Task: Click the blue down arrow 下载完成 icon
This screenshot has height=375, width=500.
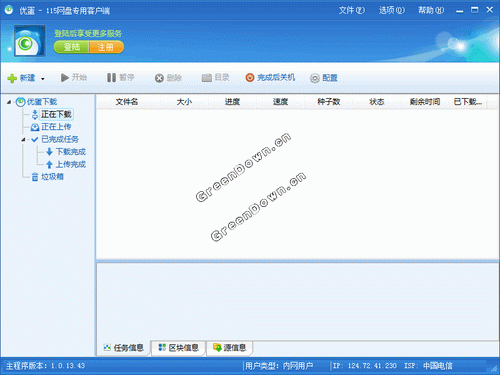Action: click(x=49, y=152)
